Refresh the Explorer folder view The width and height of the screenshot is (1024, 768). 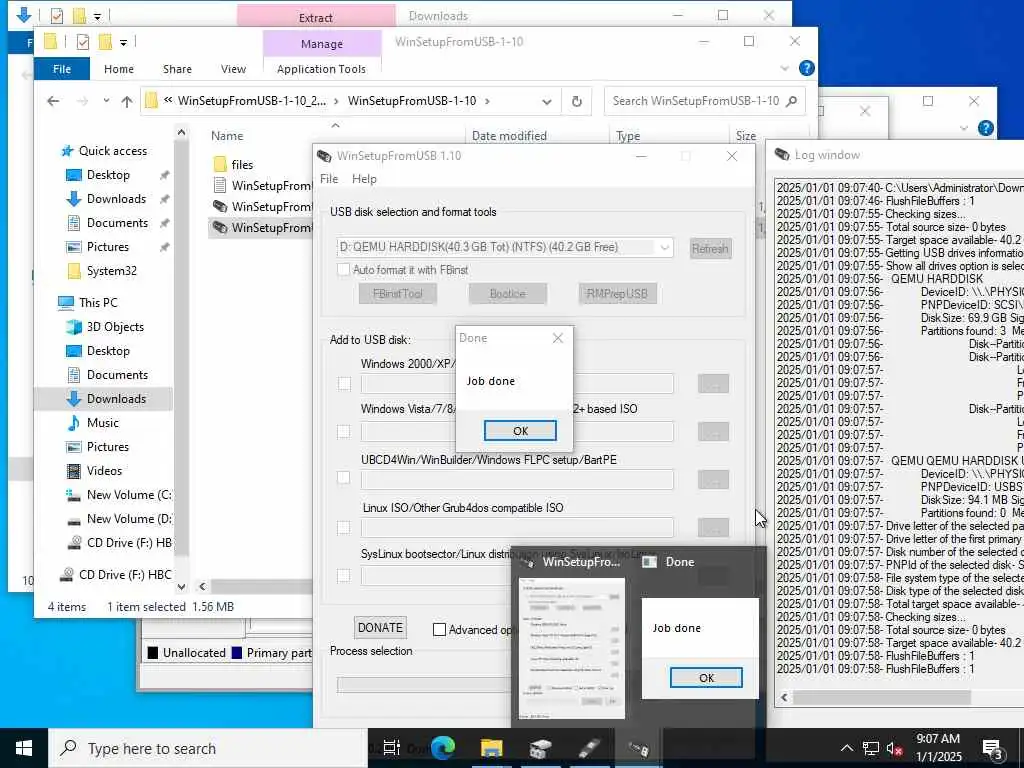pyautogui.click(x=576, y=101)
